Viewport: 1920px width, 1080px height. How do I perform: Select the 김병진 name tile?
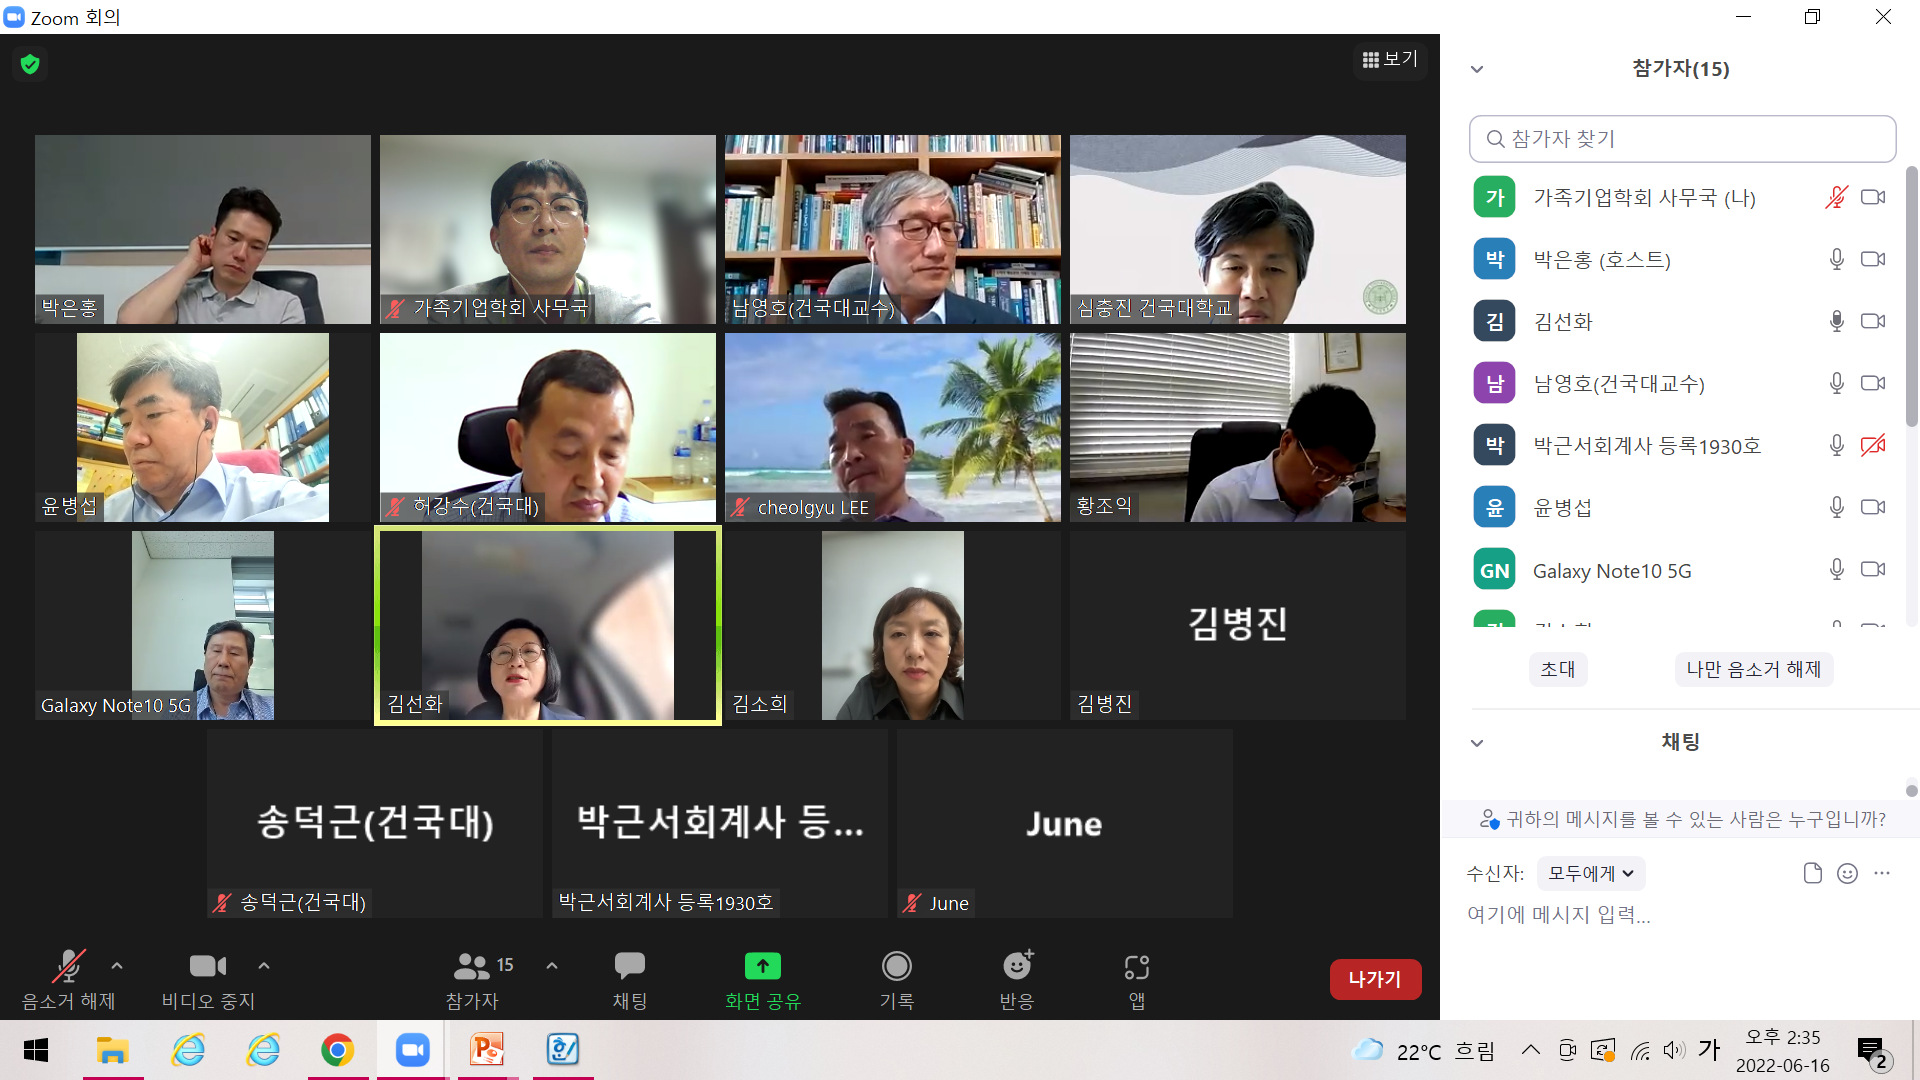tap(1238, 625)
